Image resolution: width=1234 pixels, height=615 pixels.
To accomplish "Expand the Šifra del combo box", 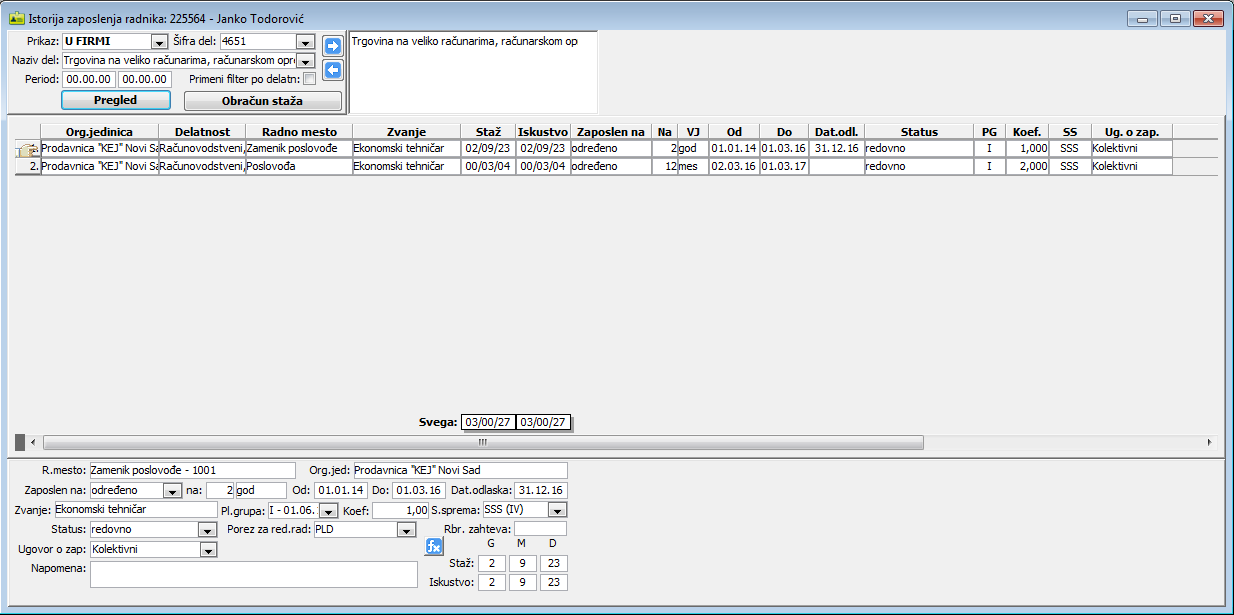I will click(x=305, y=42).
